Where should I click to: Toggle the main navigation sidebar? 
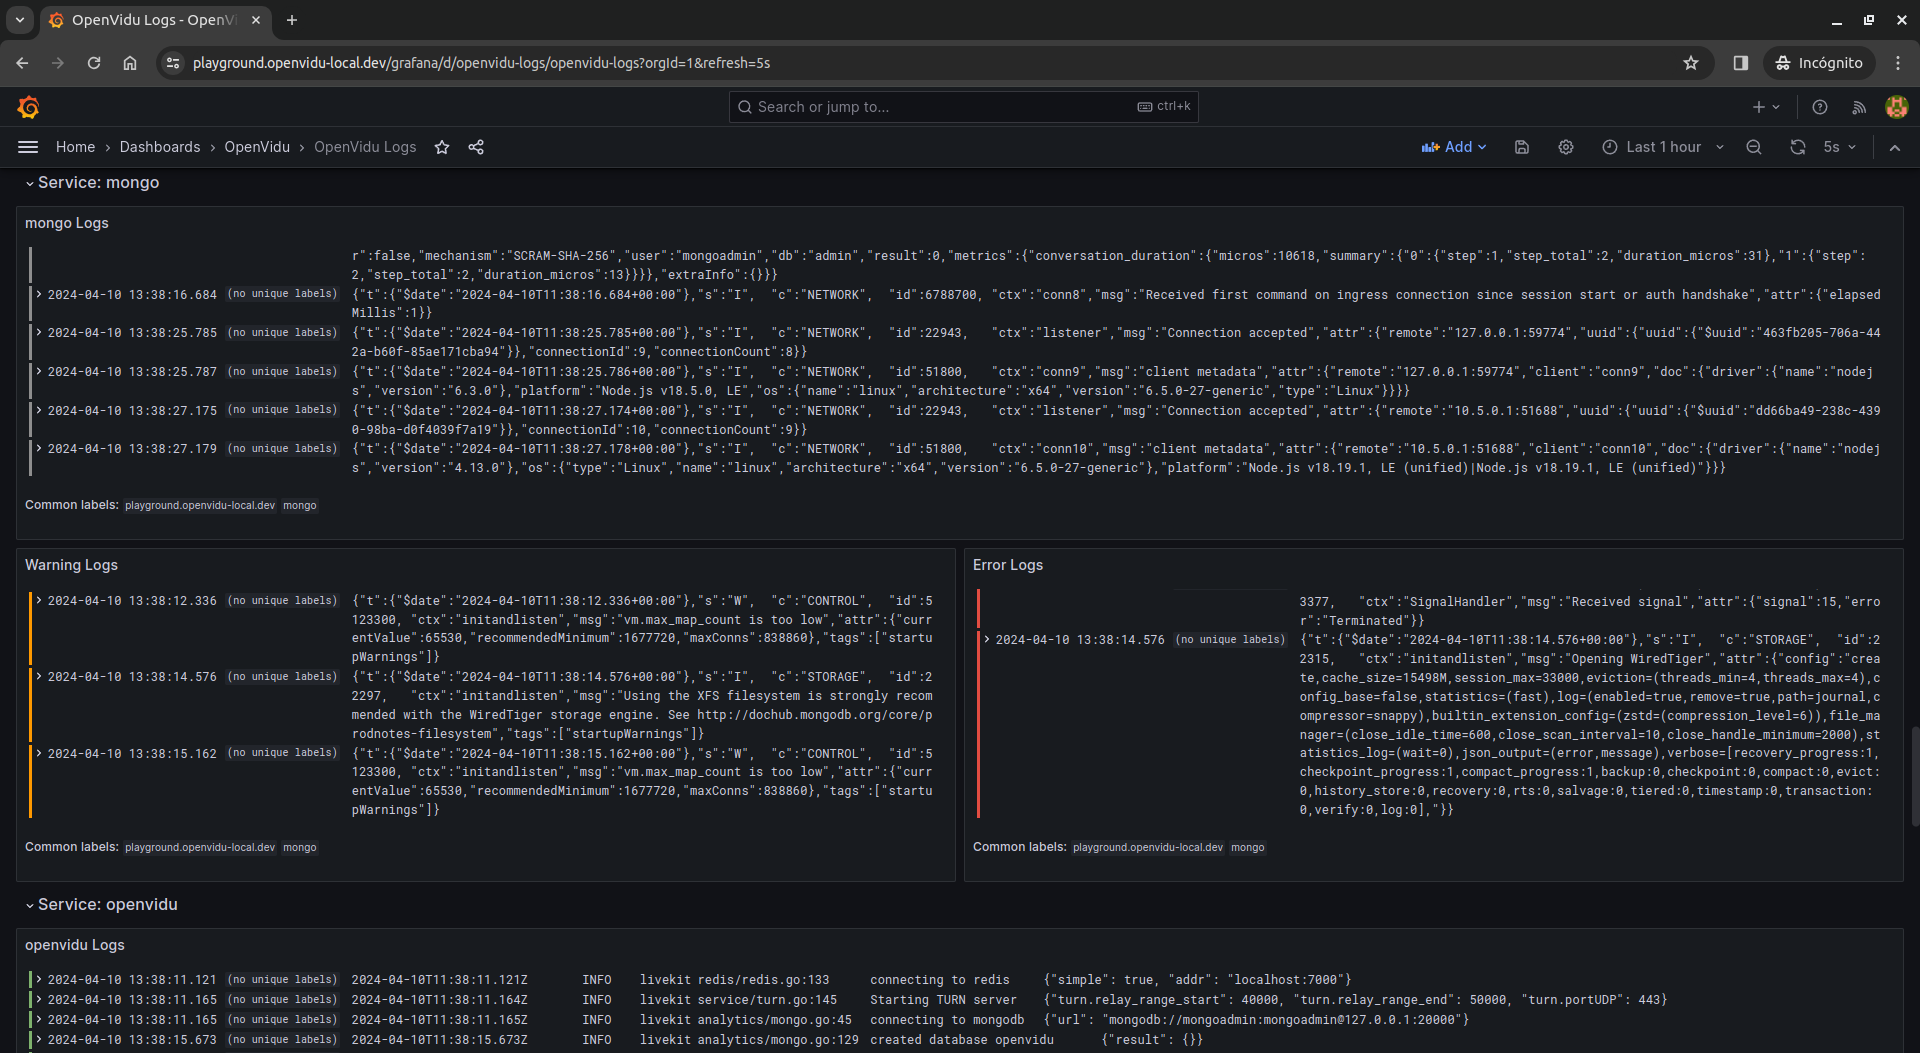pyautogui.click(x=27, y=147)
